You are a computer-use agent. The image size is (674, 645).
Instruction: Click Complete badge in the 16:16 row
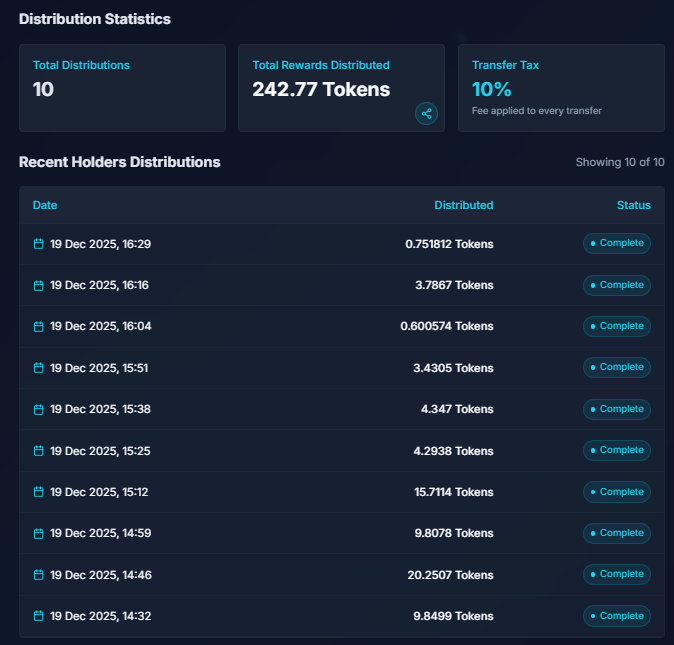[617, 285]
